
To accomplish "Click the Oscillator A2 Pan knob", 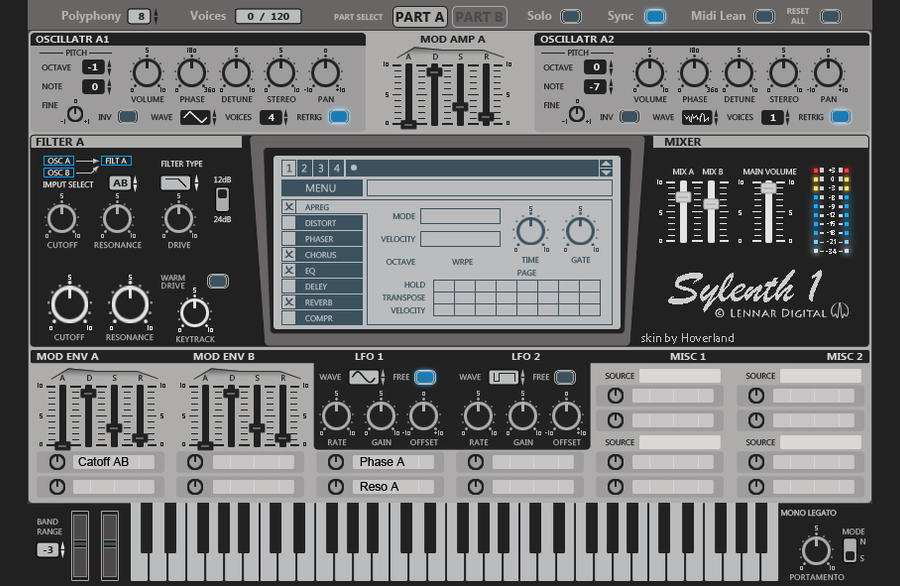I will (828, 73).
